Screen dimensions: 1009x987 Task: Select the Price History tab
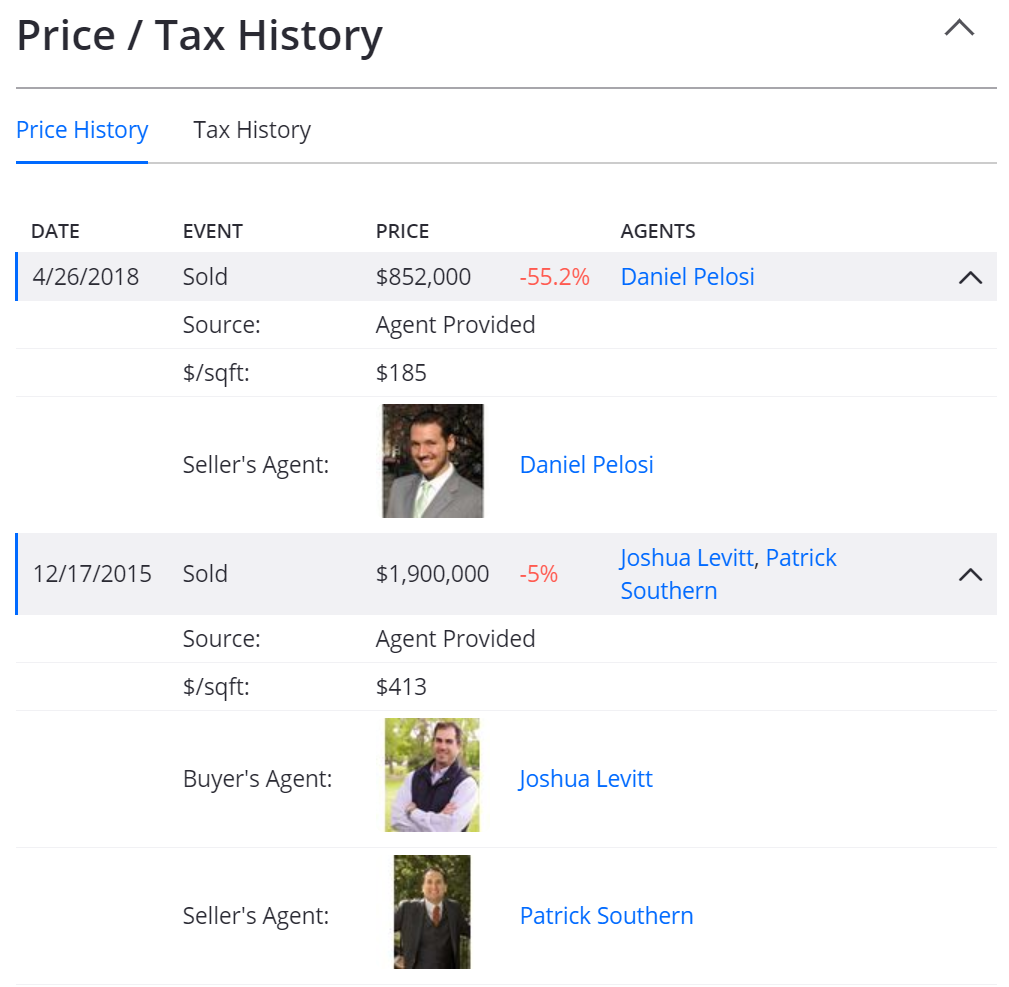[x=82, y=130]
